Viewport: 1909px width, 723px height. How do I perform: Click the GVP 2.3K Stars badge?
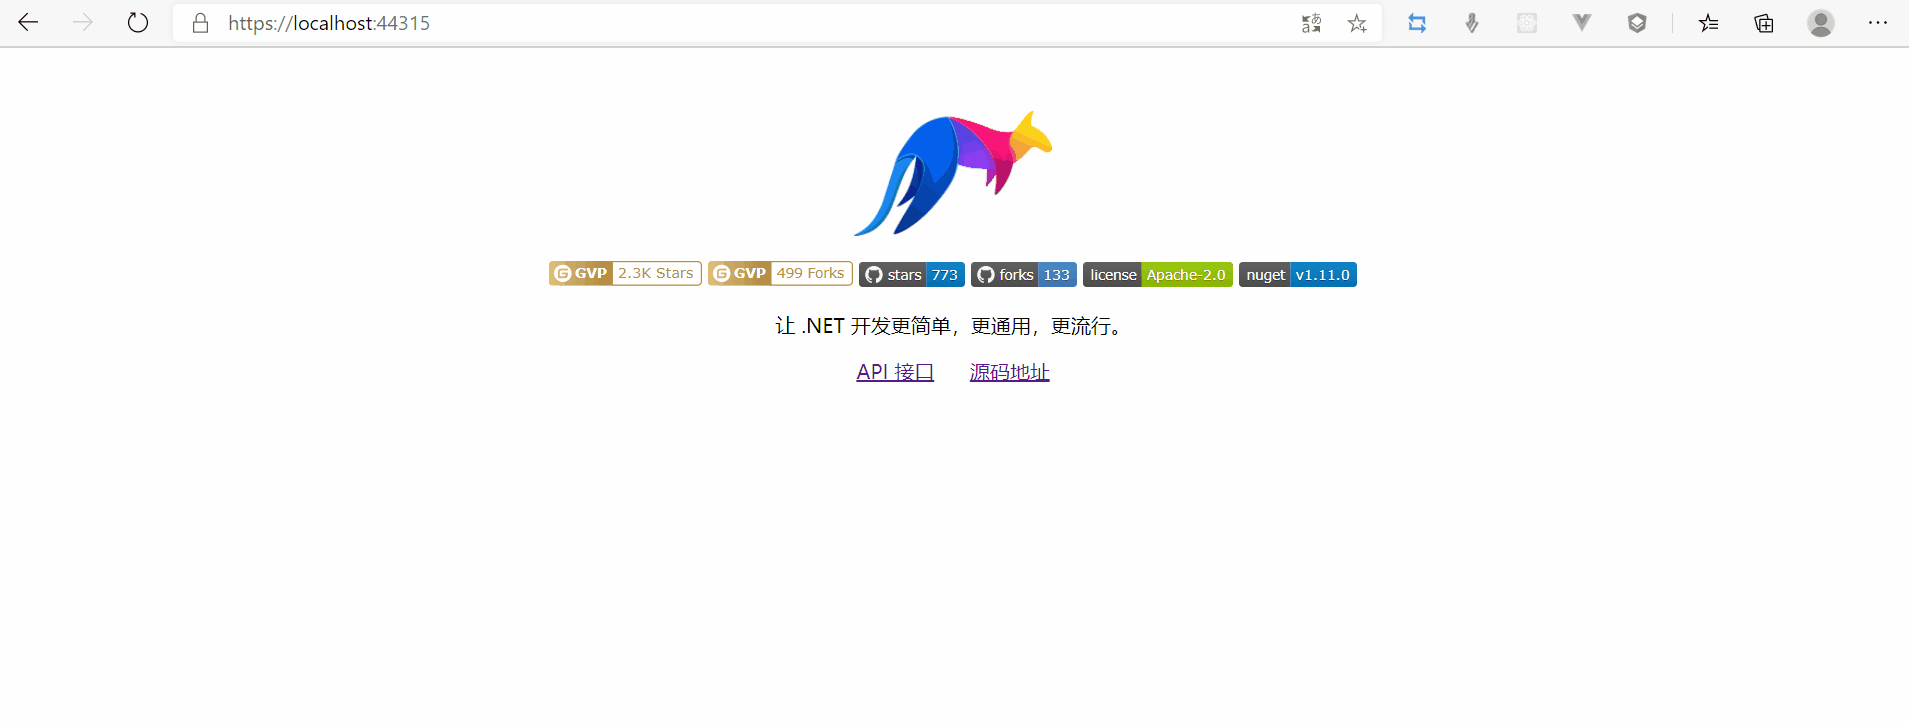tap(625, 274)
